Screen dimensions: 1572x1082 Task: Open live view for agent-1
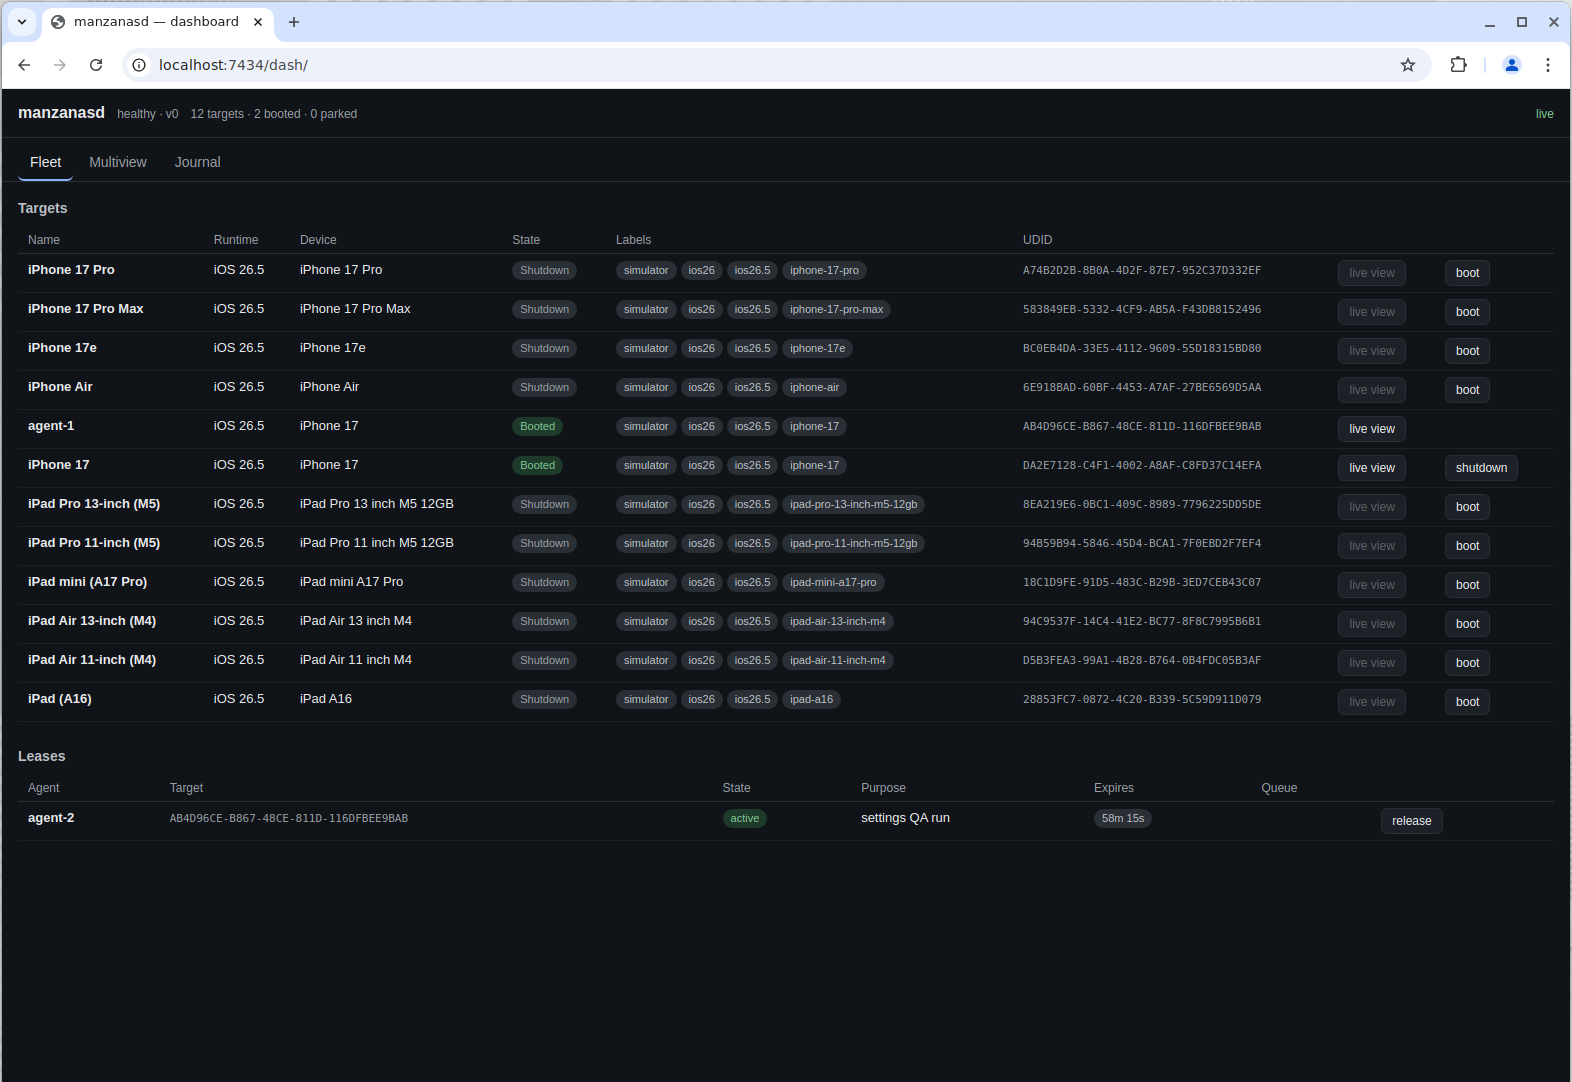click(1372, 429)
